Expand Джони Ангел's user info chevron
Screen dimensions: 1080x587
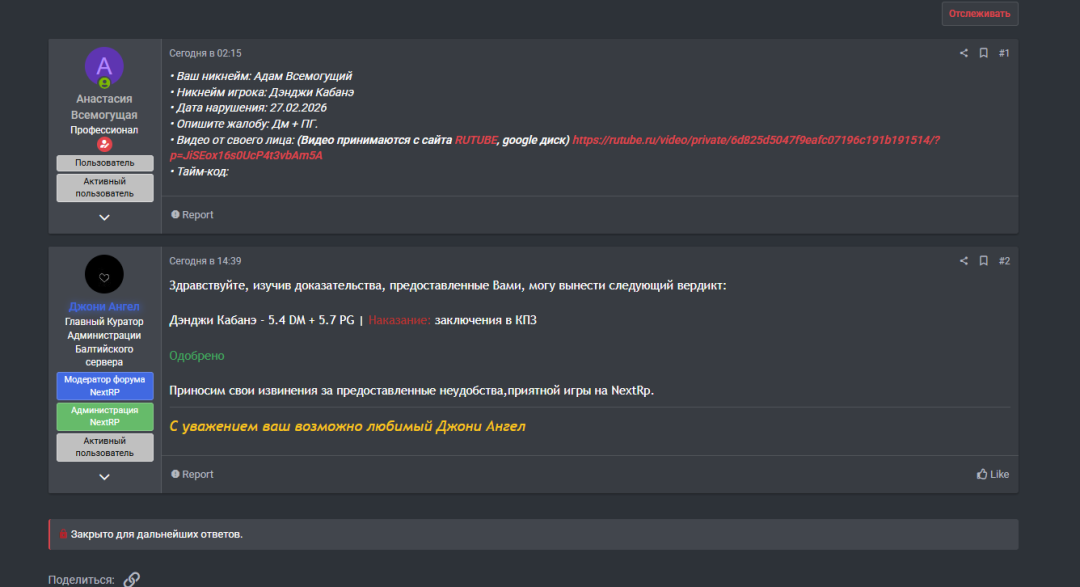click(x=105, y=477)
